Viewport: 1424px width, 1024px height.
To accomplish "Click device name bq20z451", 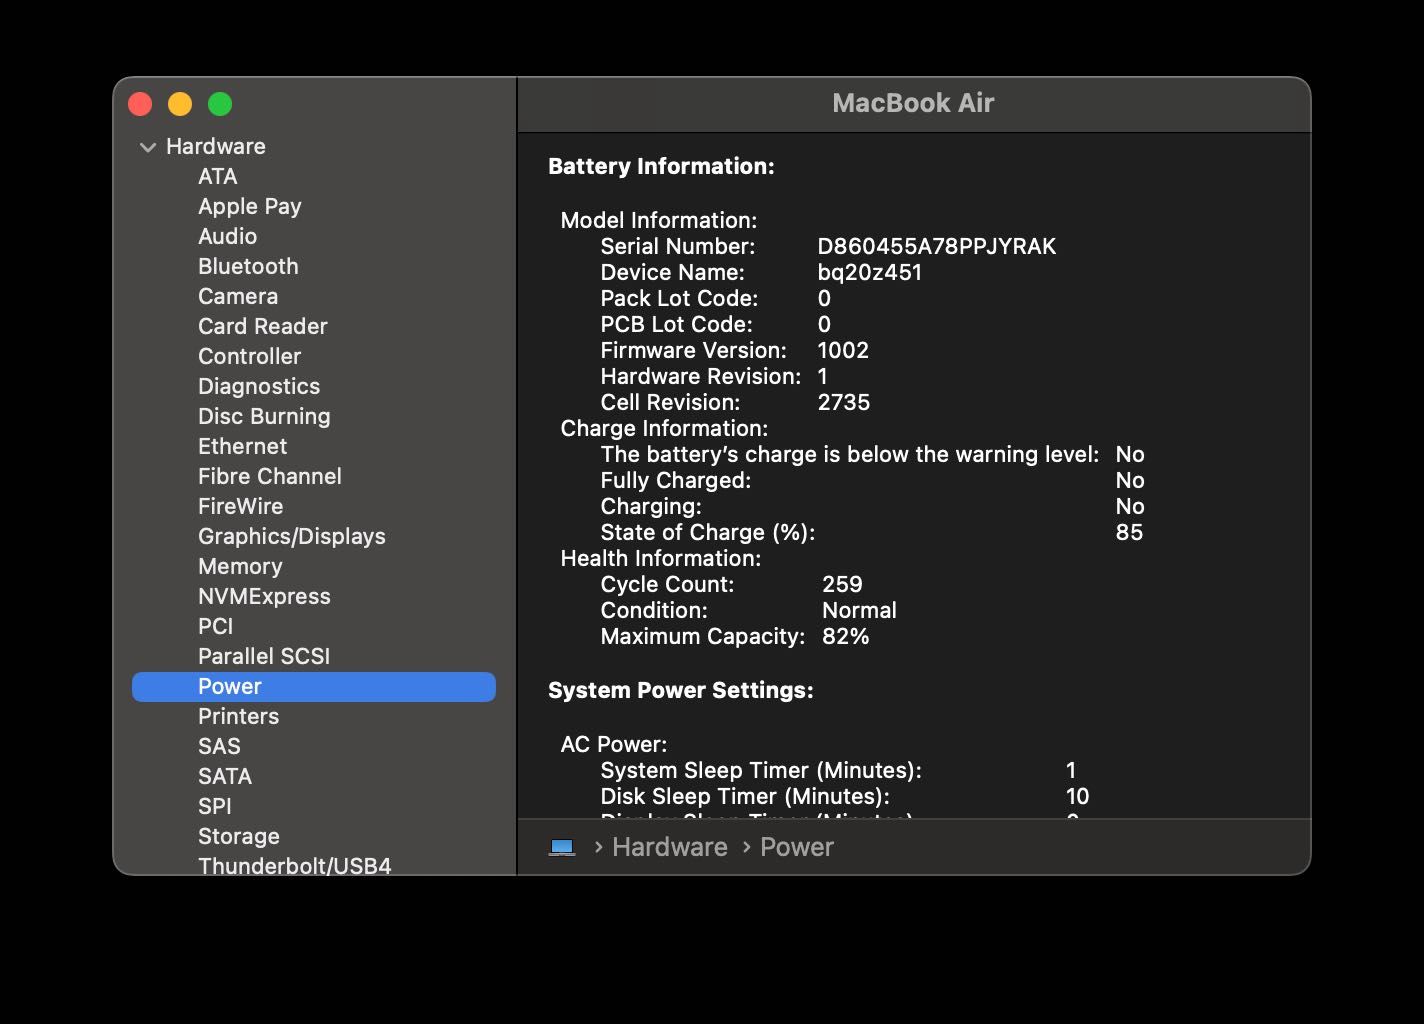I will (x=870, y=272).
